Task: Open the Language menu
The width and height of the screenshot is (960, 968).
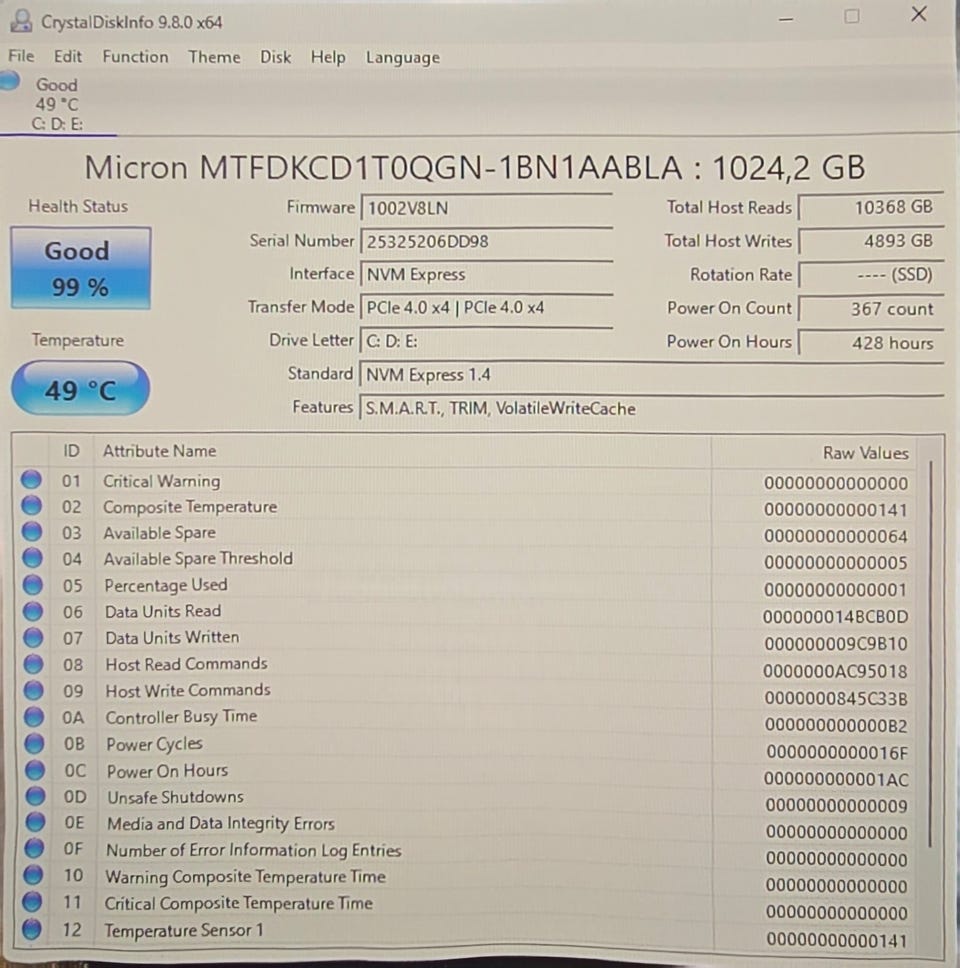Action: (x=403, y=58)
